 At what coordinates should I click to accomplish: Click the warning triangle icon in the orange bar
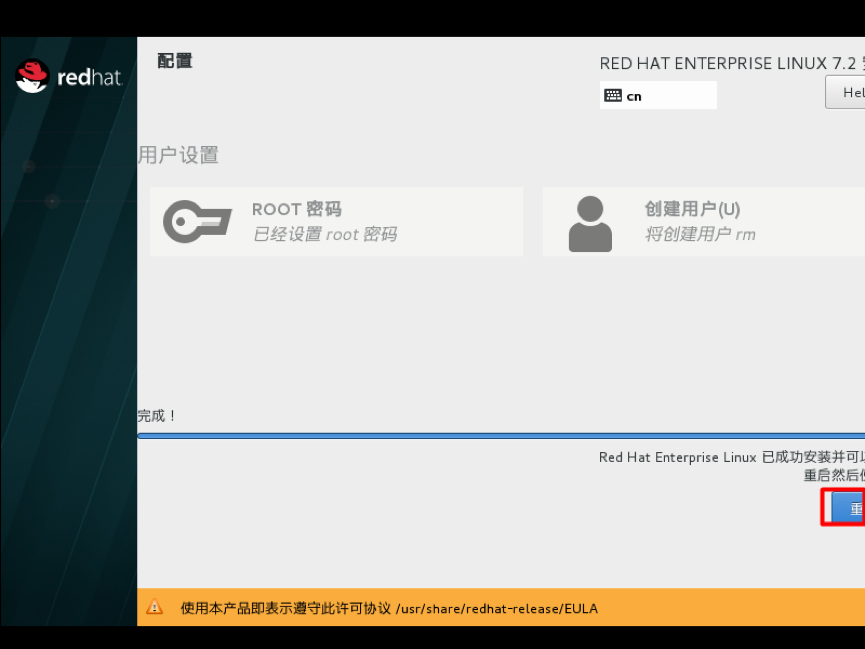(x=154, y=607)
